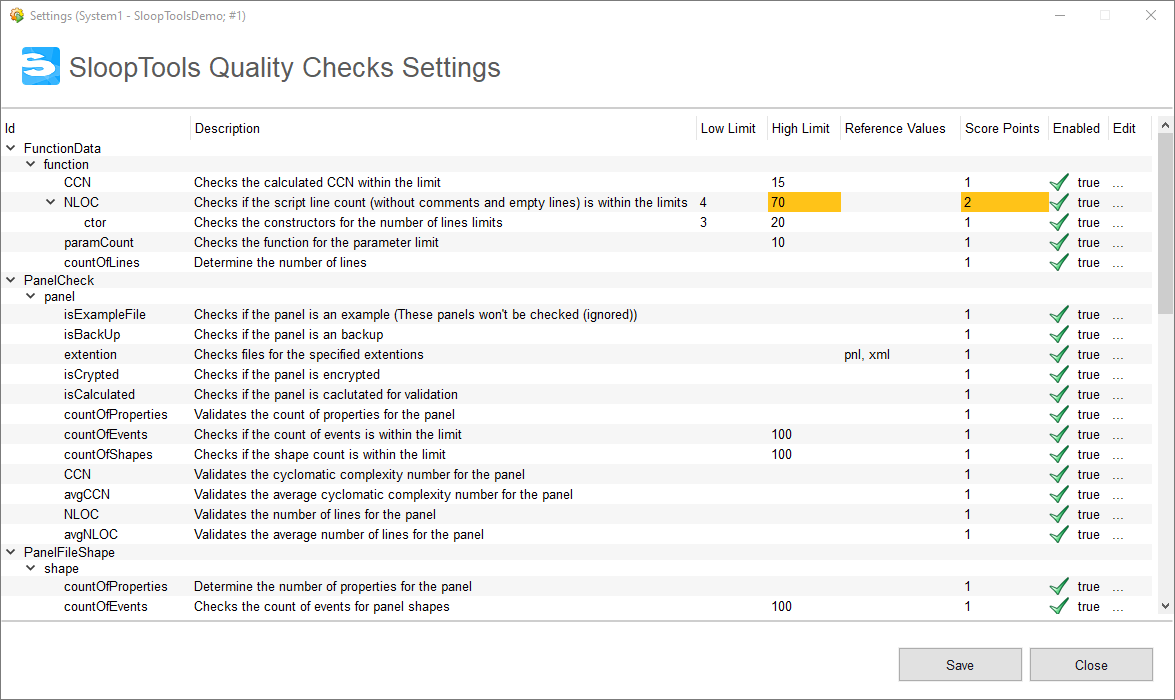1175x700 pixels.
Task: Click the Enabled column header
Action: click(x=1078, y=128)
